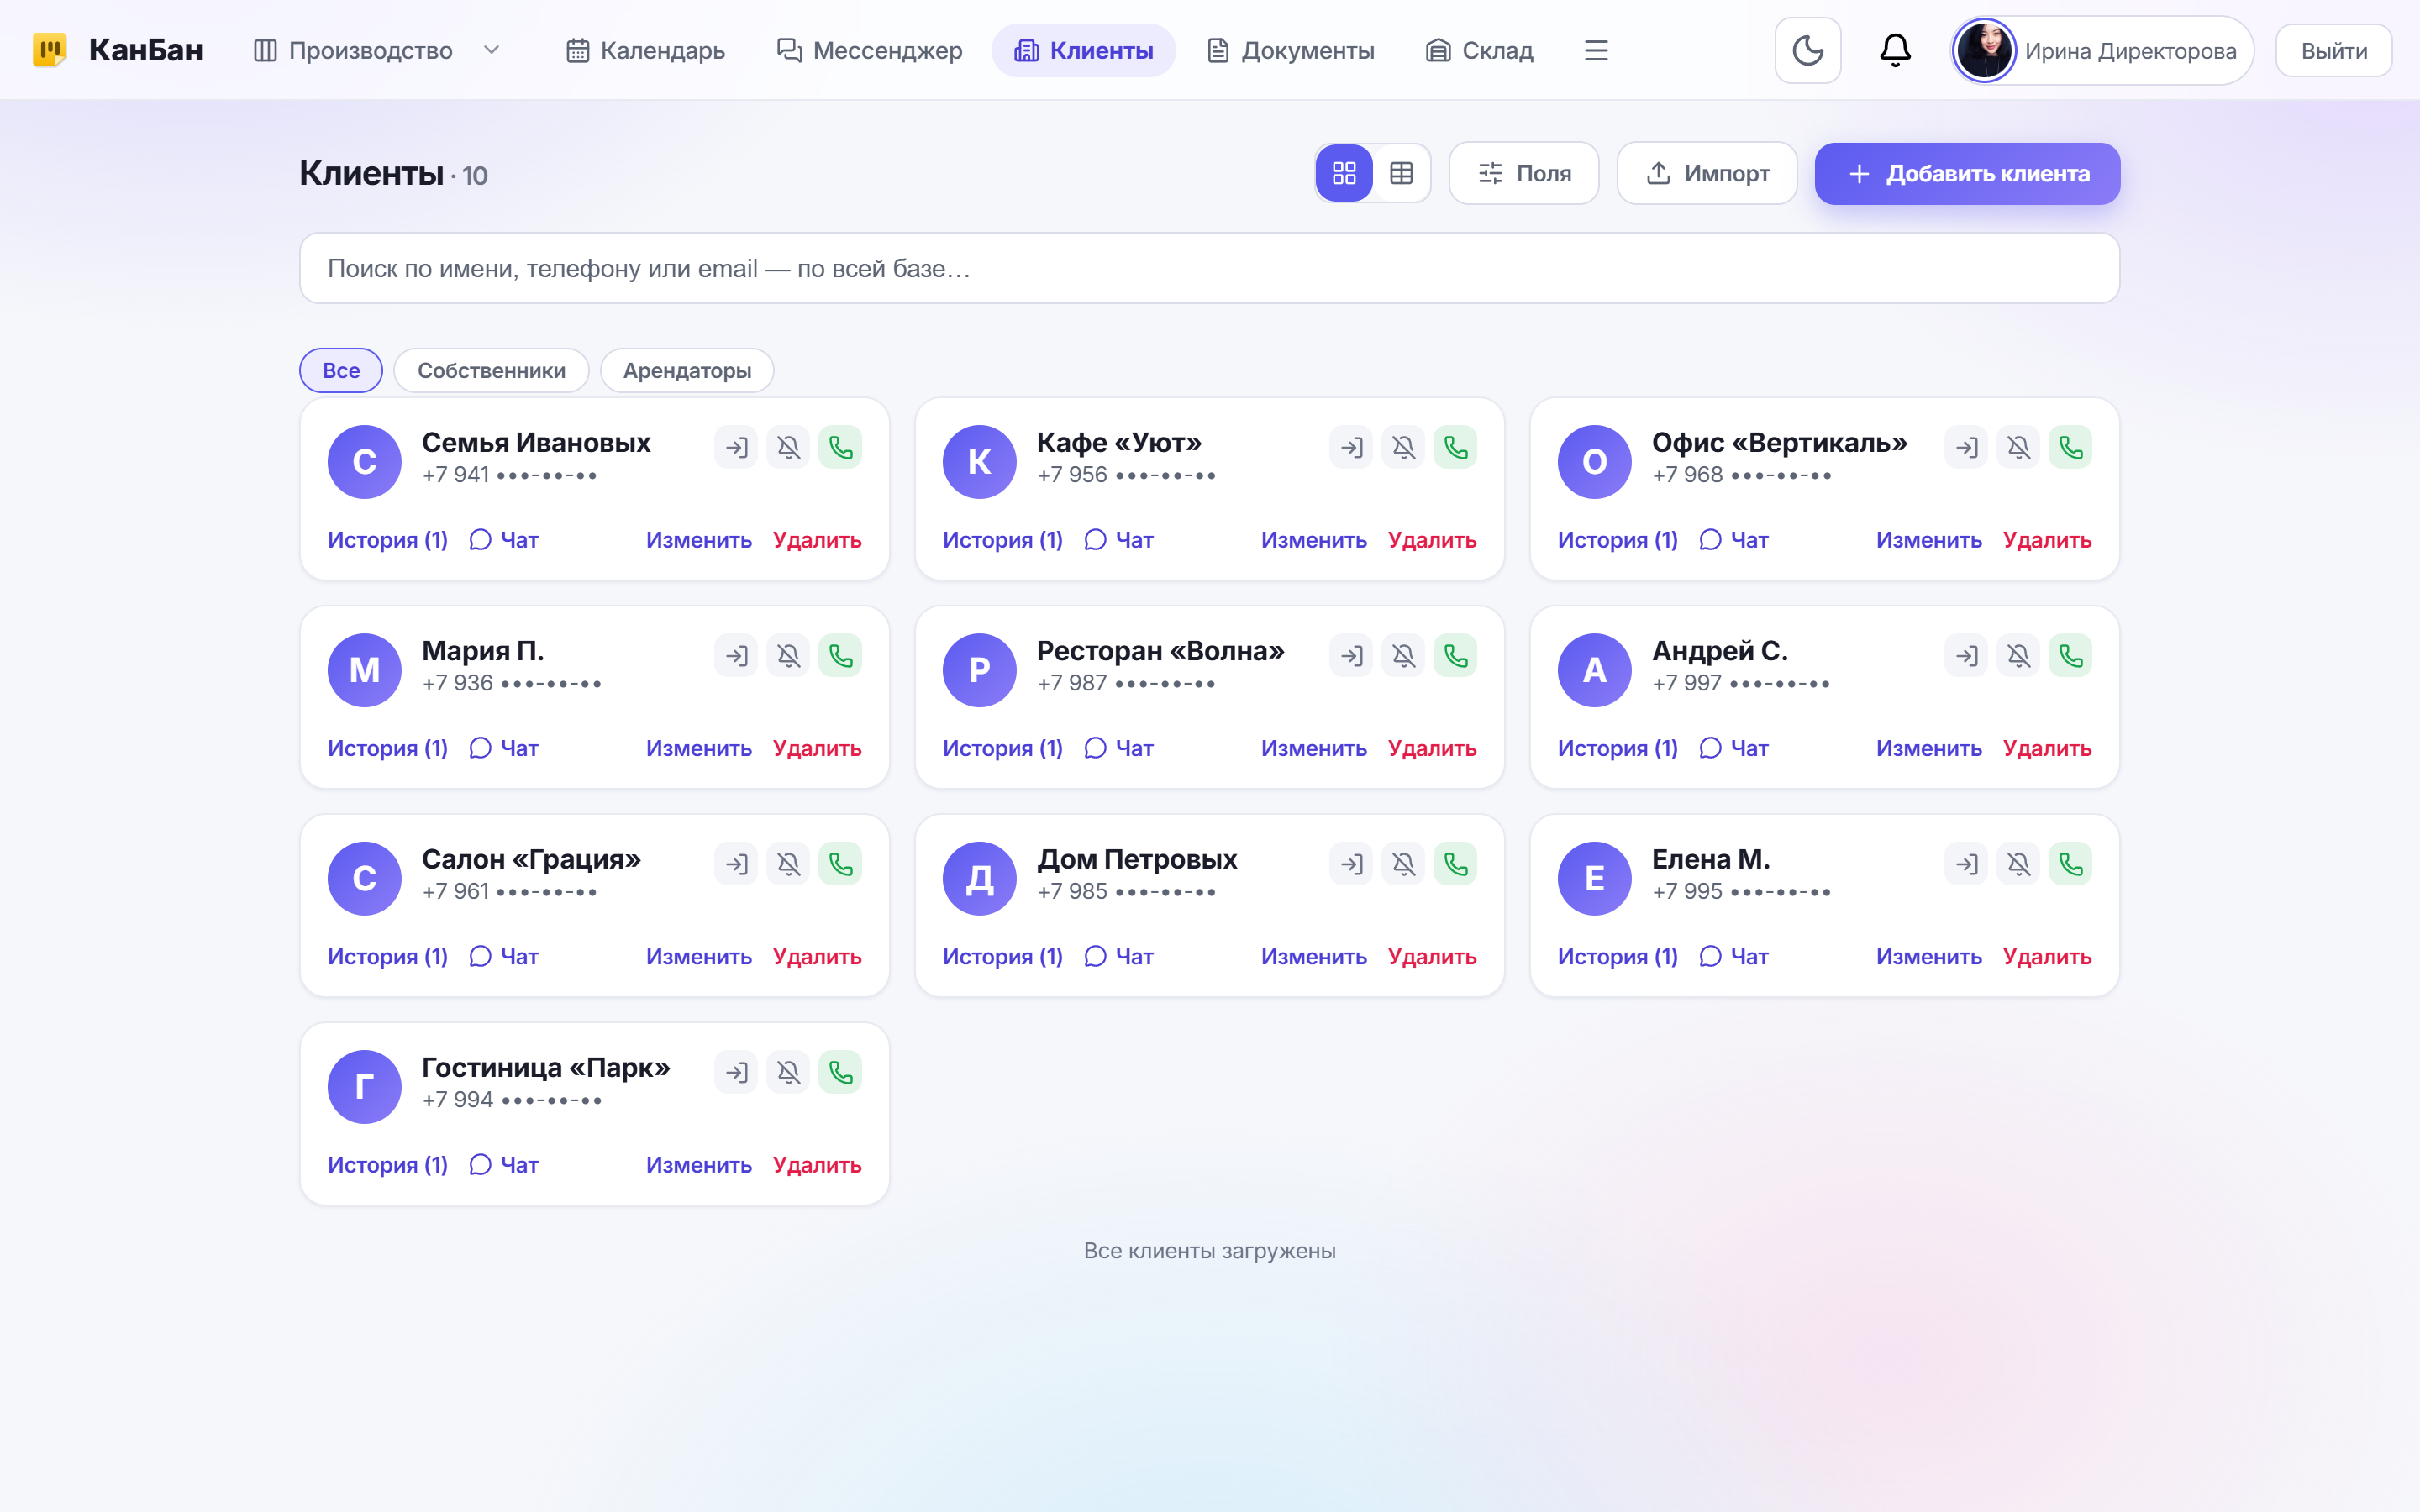This screenshot has height=1512, width=2420.
Task: Call Кафе «Уют» via phone icon
Action: click(1455, 447)
